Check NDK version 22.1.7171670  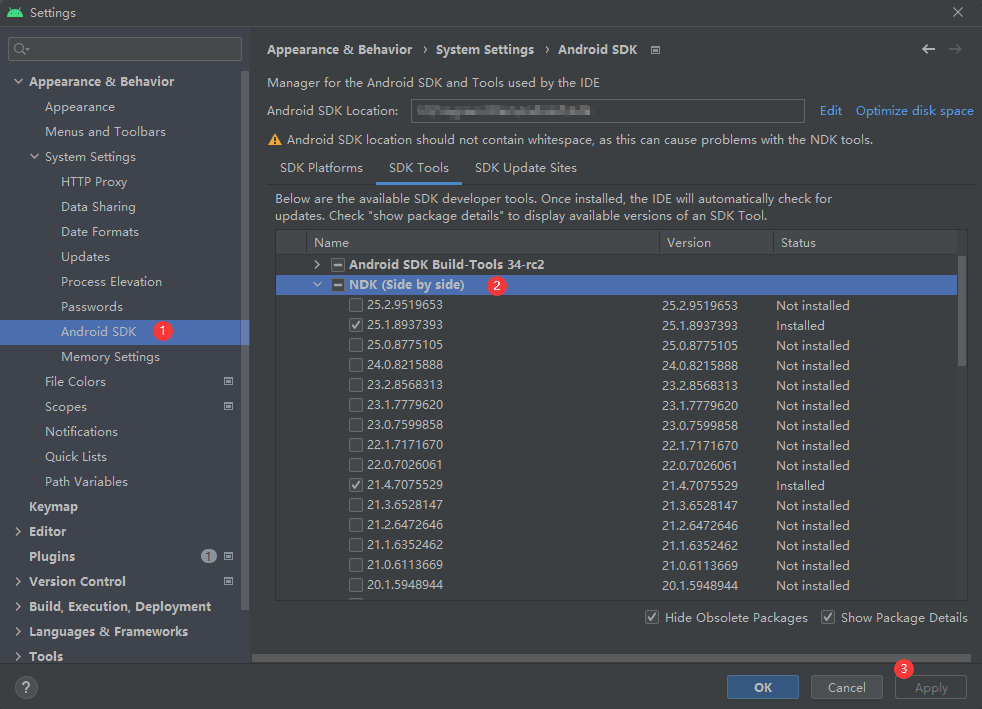(x=356, y=445)
